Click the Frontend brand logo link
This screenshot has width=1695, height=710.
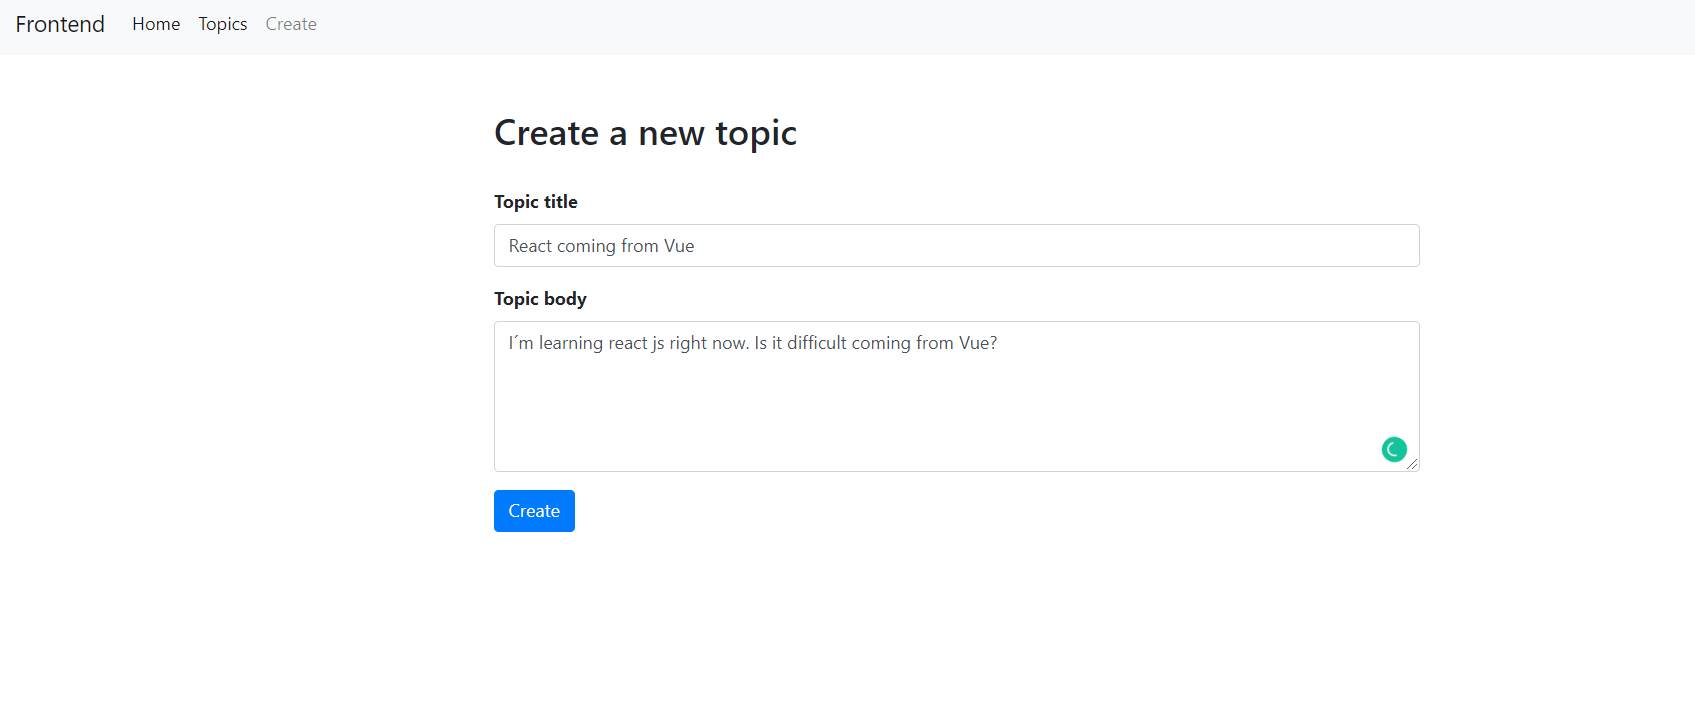(60, 24)
